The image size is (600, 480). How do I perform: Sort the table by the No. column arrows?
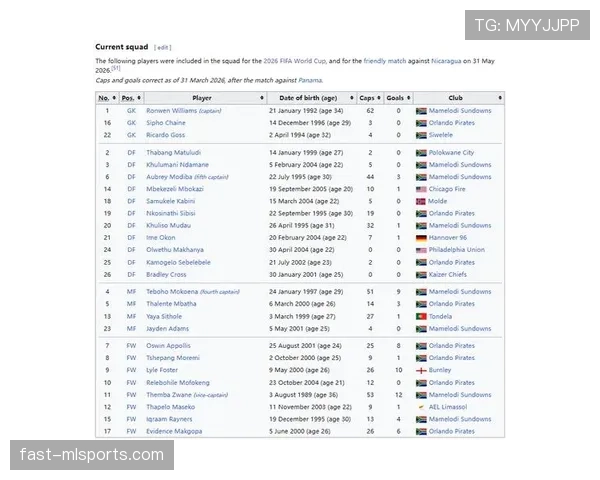114,98
